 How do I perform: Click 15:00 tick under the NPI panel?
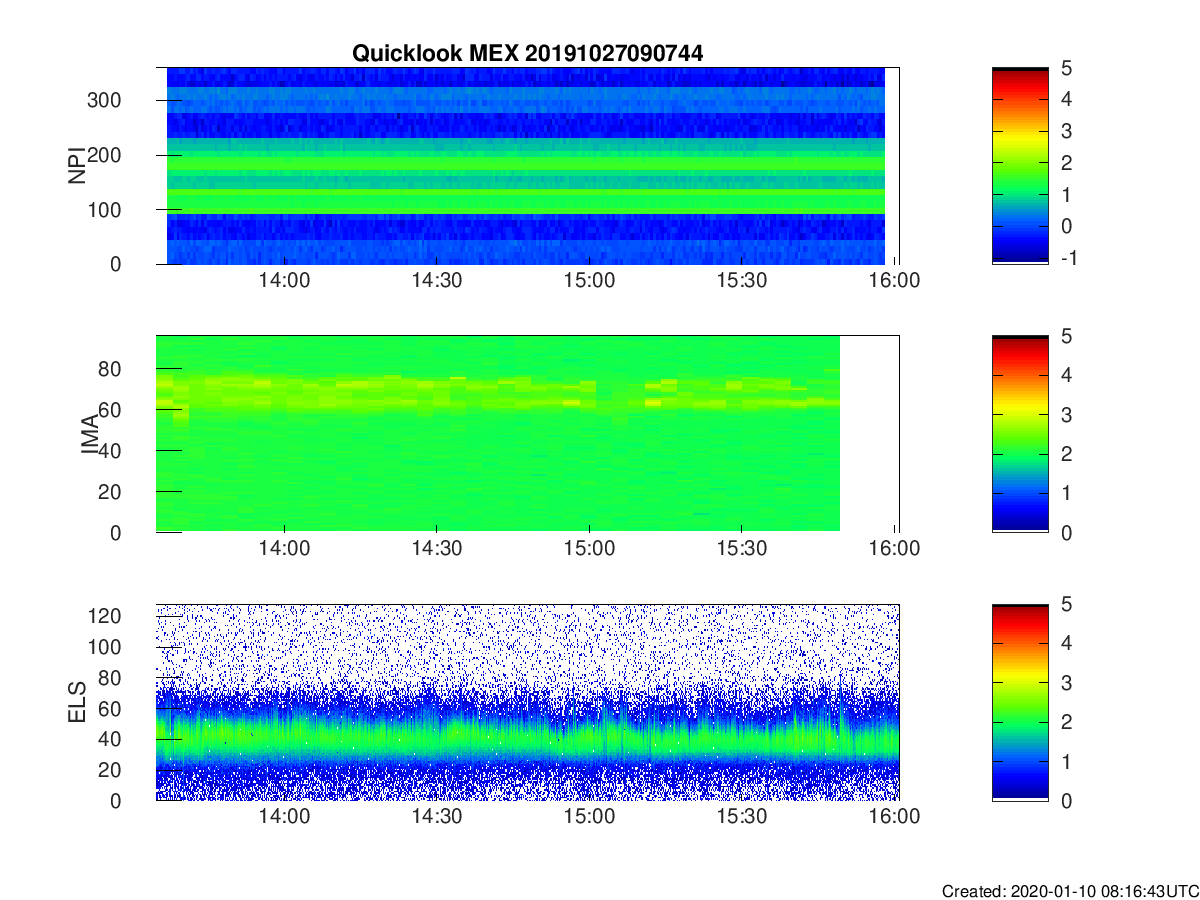[589, 281]
